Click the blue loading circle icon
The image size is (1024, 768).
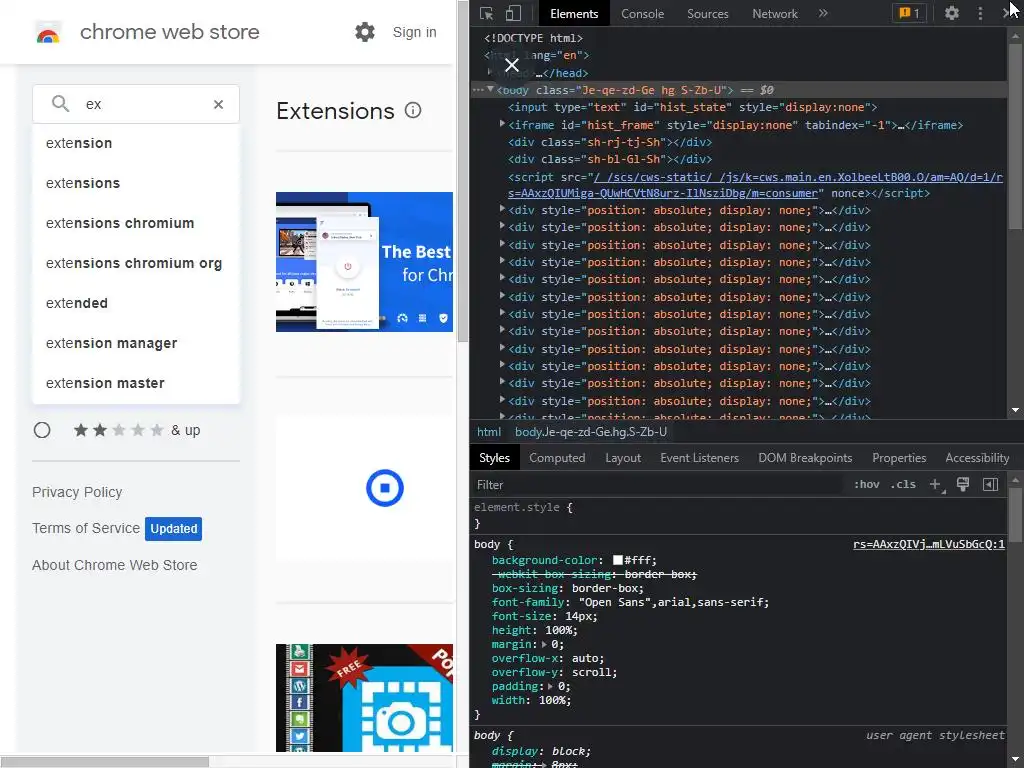click(x=385, y=488)
